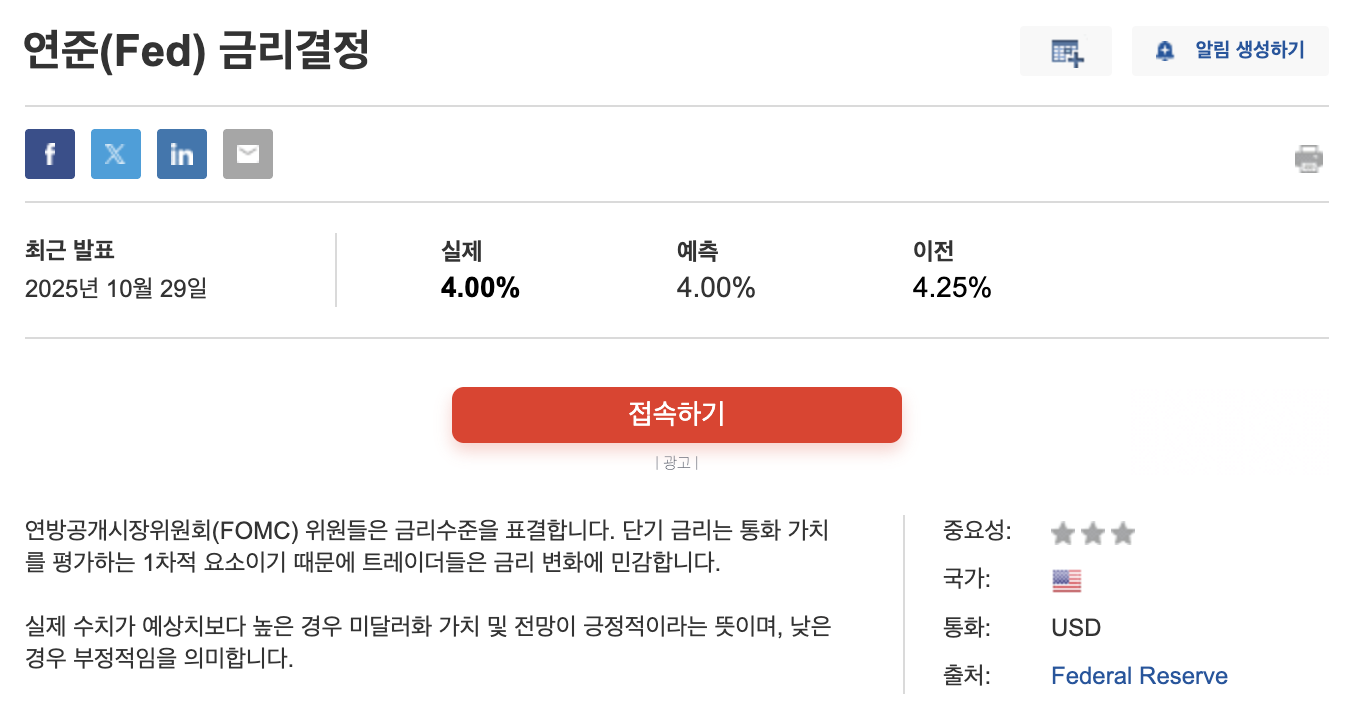
Task: Click the release date 2025년 10월 29일
Action: tap(116, 290)
